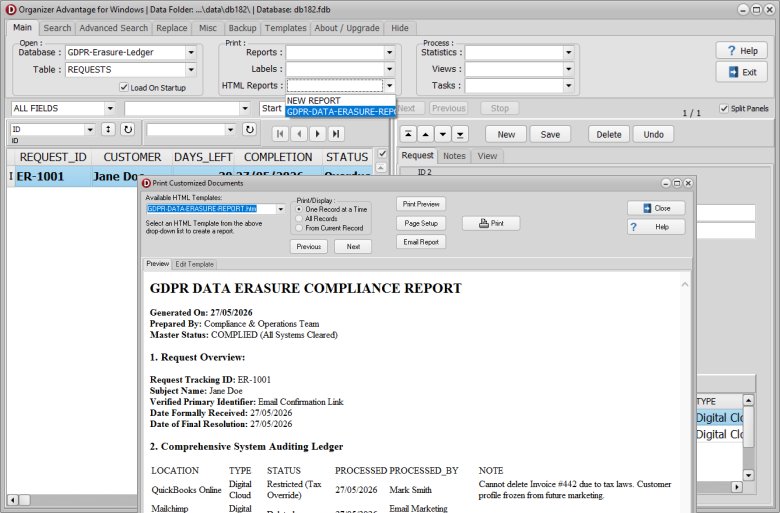780x513 pixels.
Task: Open Help in the Print Customized Documents dialog
Action: (656, 227)
